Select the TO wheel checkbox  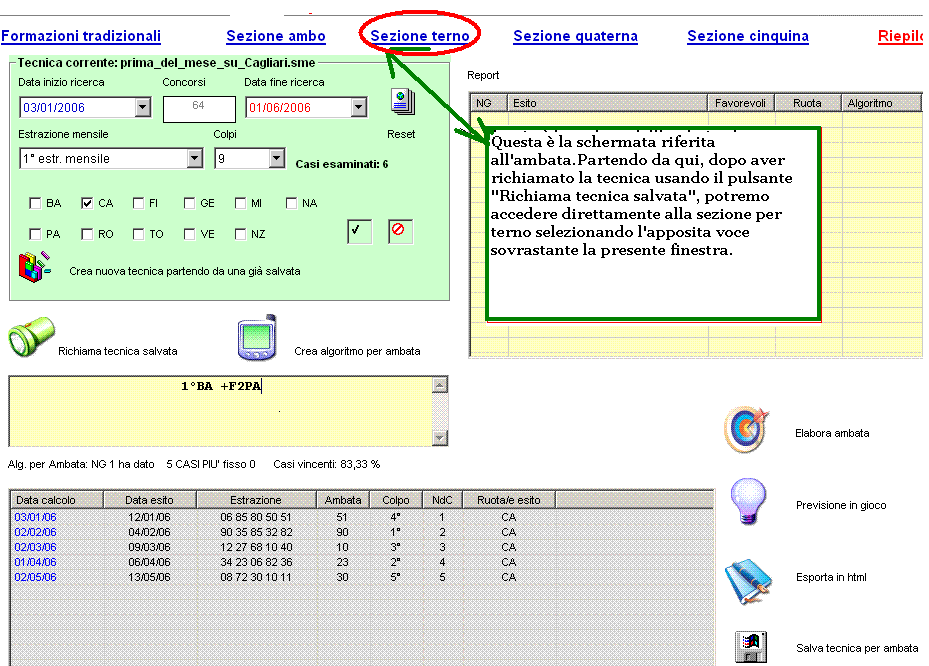[138, 234]
